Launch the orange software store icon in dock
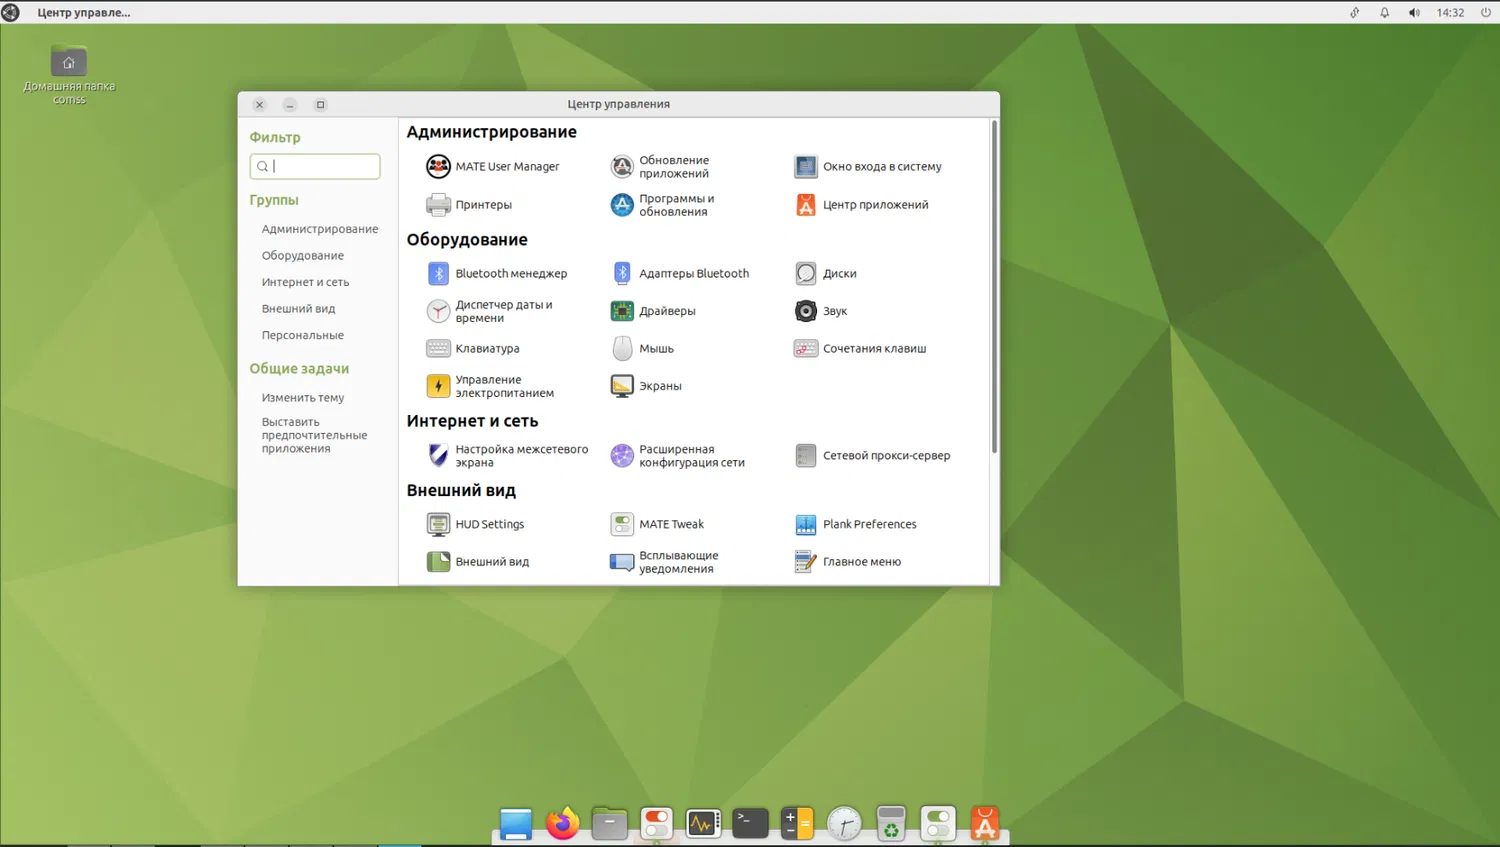The image size is (1500, 847). click(985, 823)
